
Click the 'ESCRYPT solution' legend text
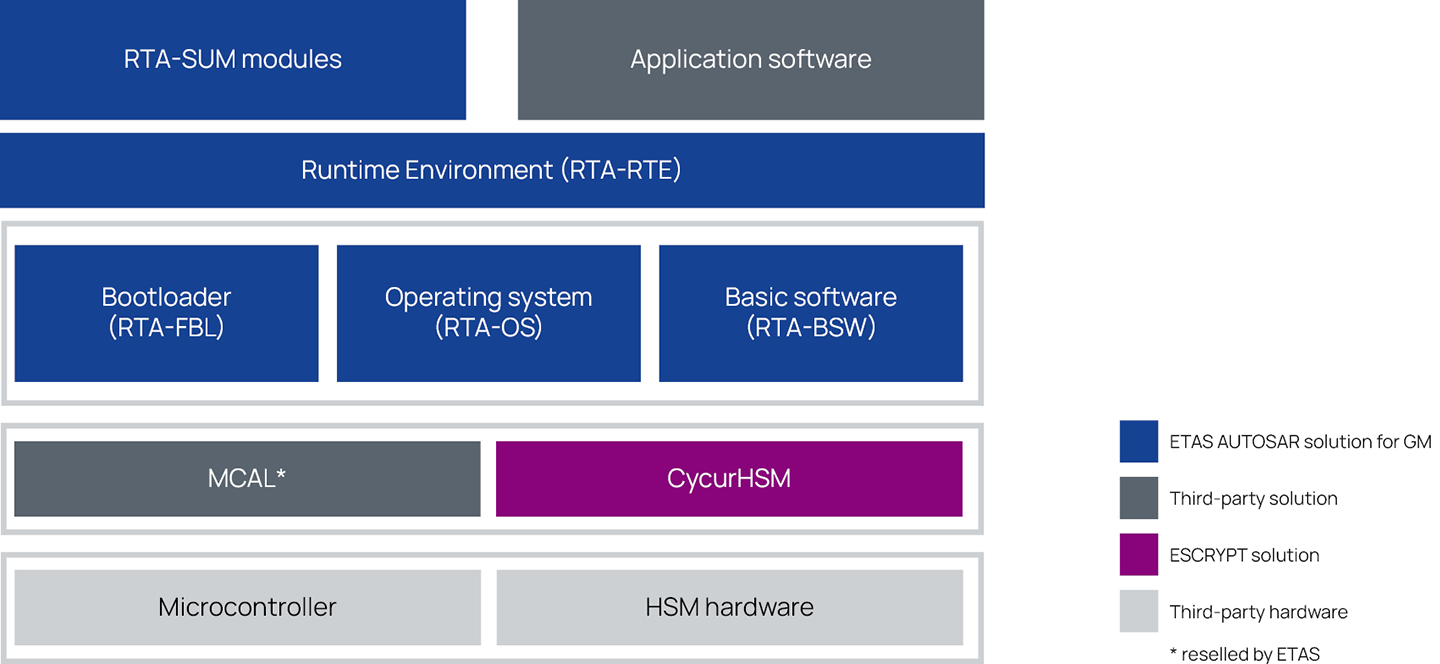tap(1244, 555)
